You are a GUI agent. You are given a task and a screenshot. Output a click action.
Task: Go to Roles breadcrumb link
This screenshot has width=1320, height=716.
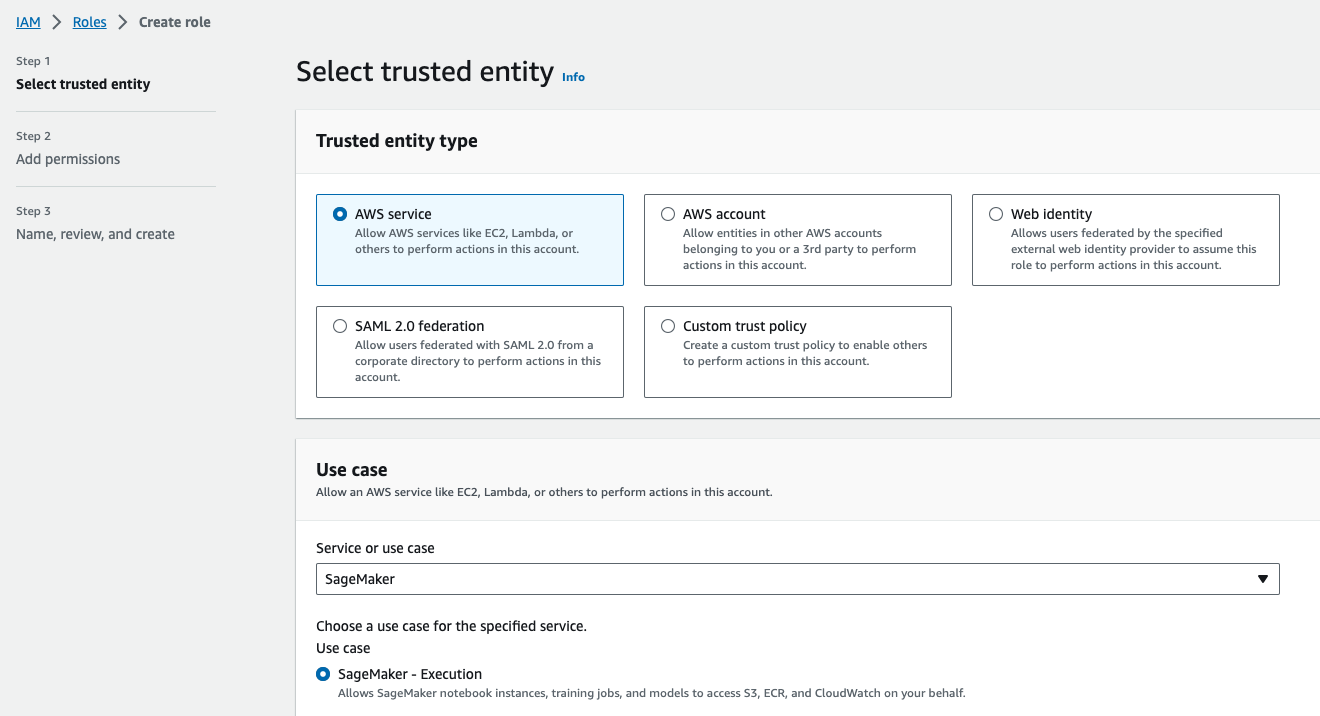pyautogui.click(x=90, y=22)
